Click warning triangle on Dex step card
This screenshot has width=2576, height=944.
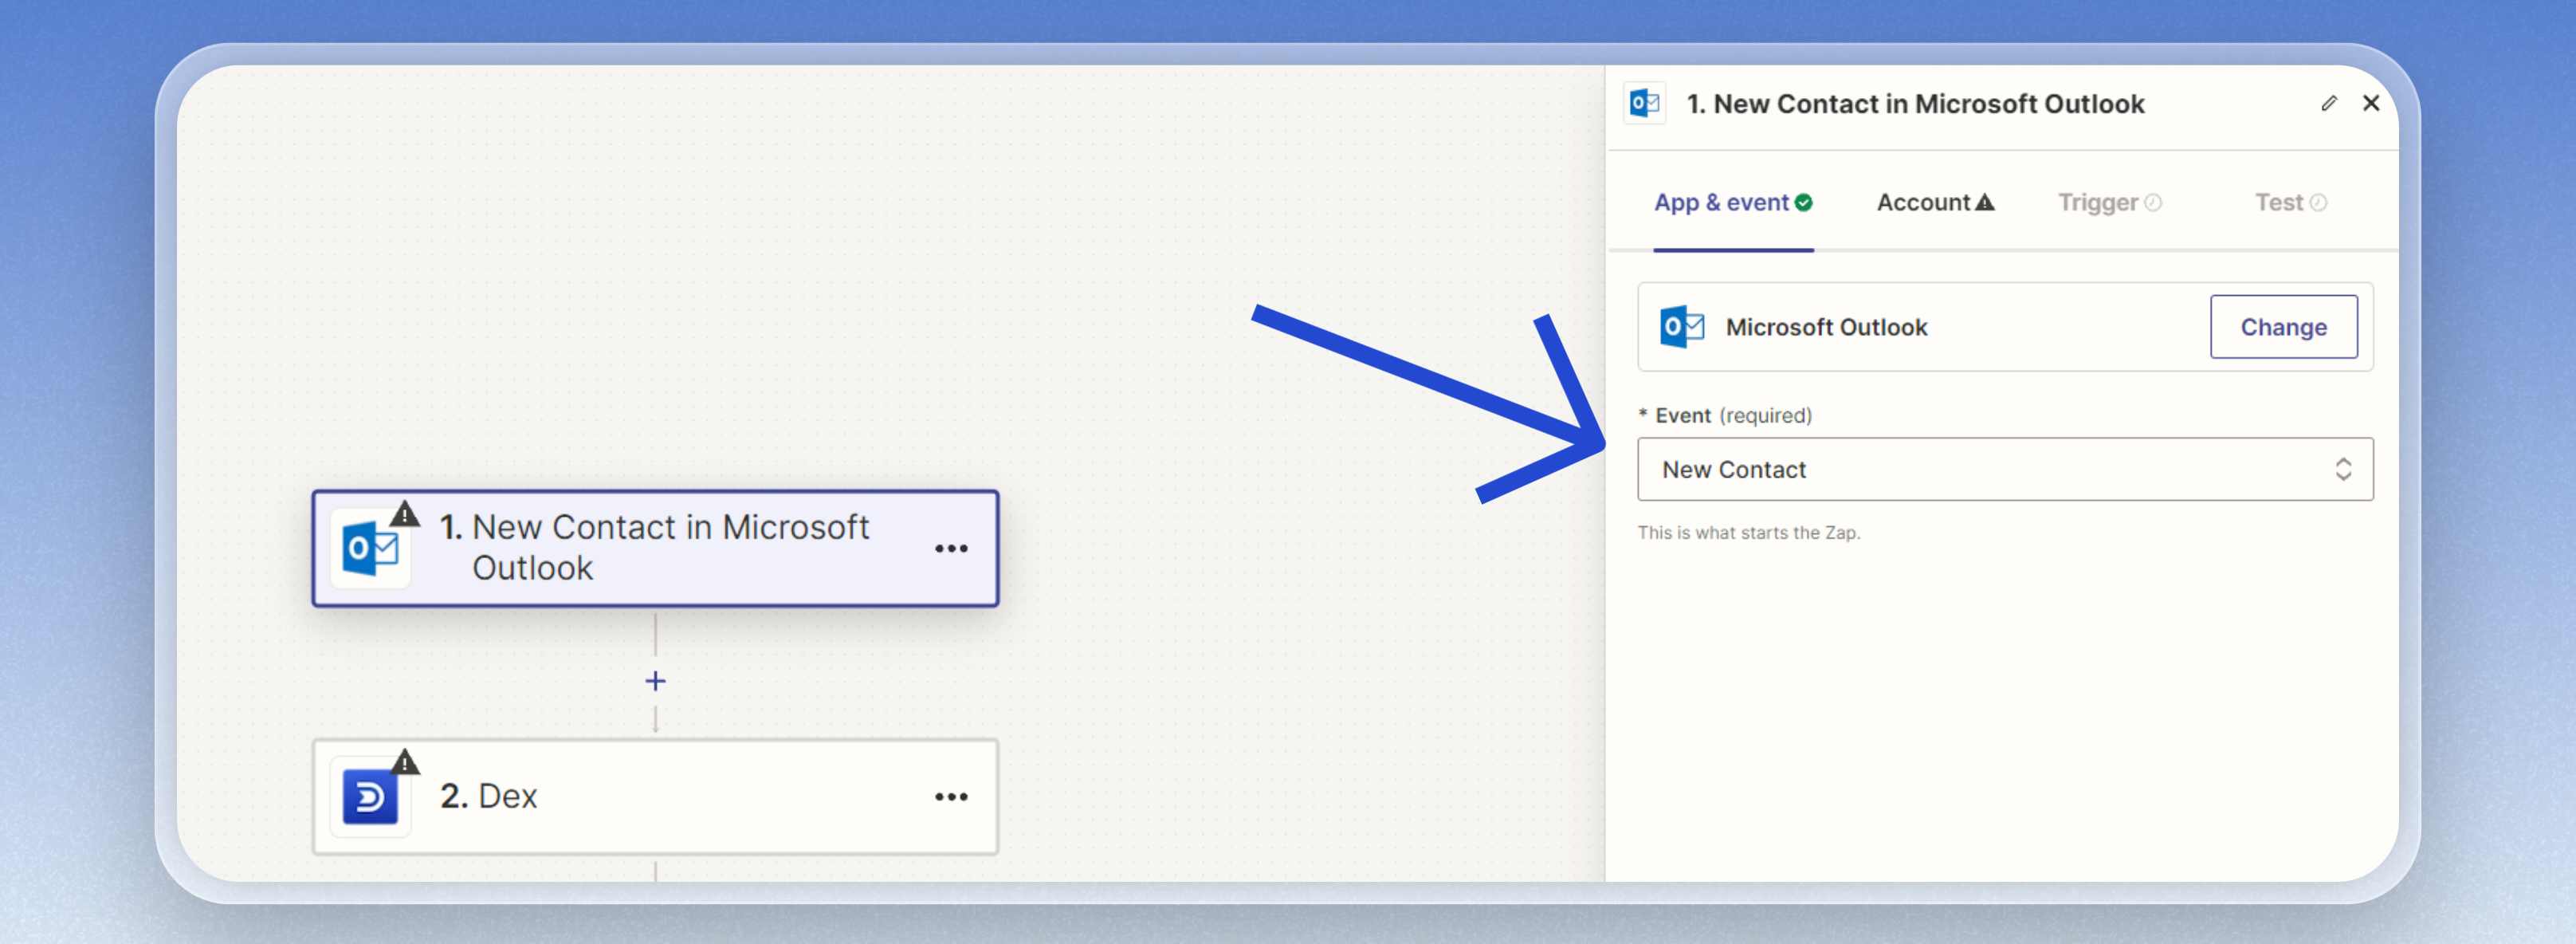pyautogui.click(x=404, y=762)
